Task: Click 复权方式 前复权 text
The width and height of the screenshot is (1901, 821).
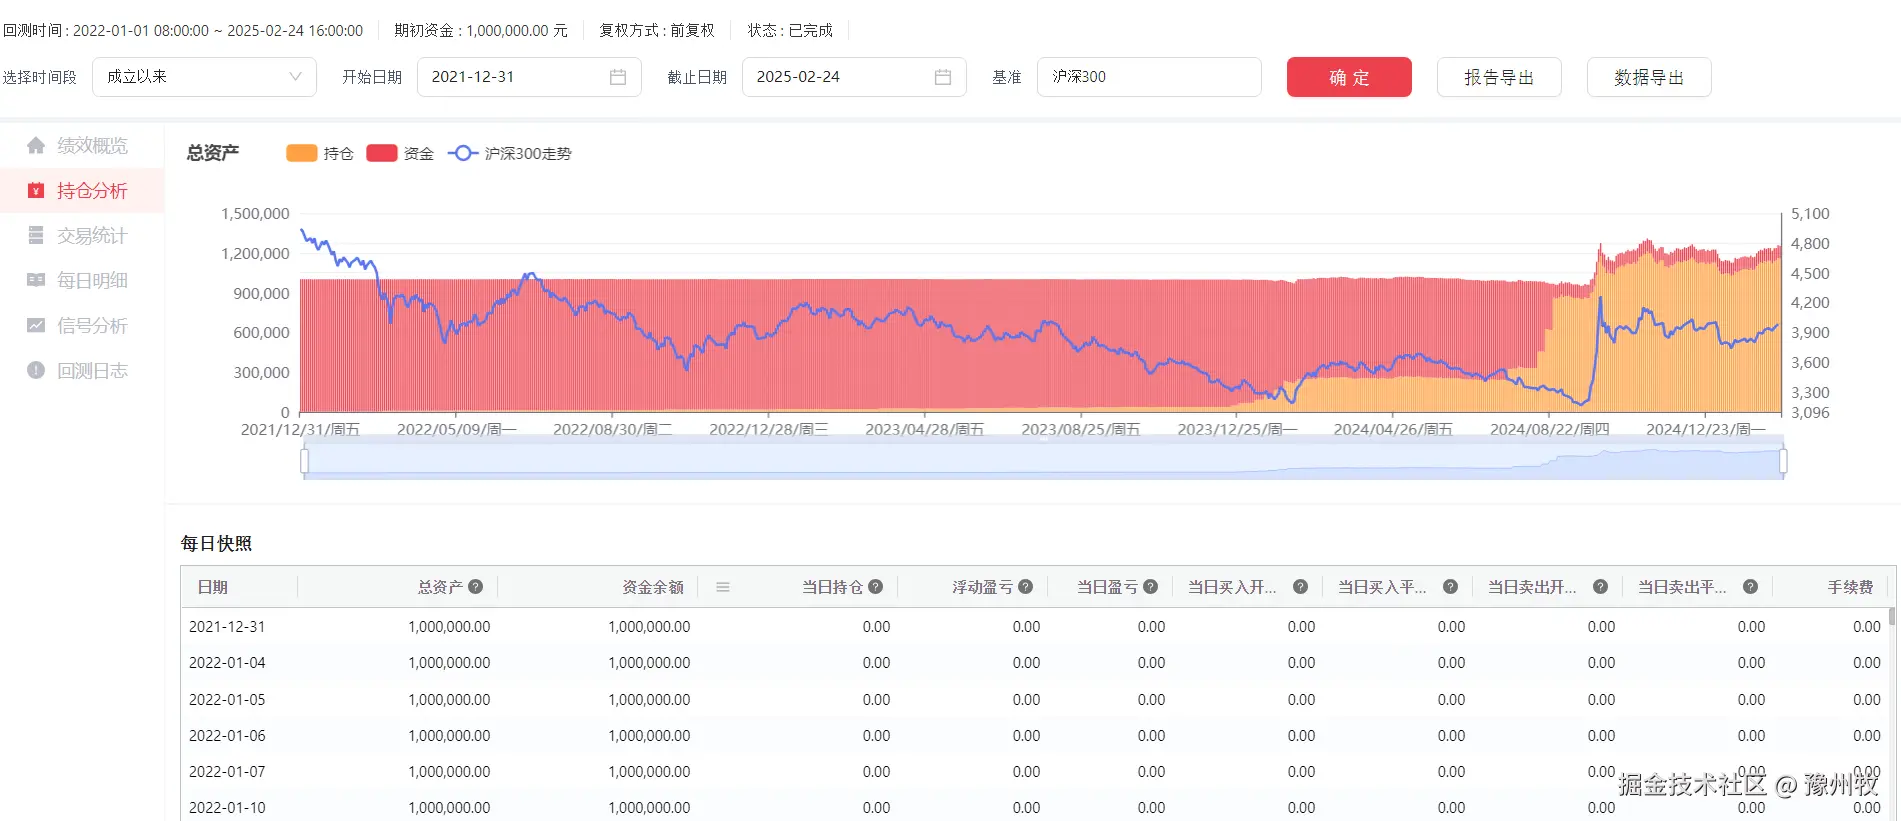Action: pyautogui.click(x=657, y=31)
